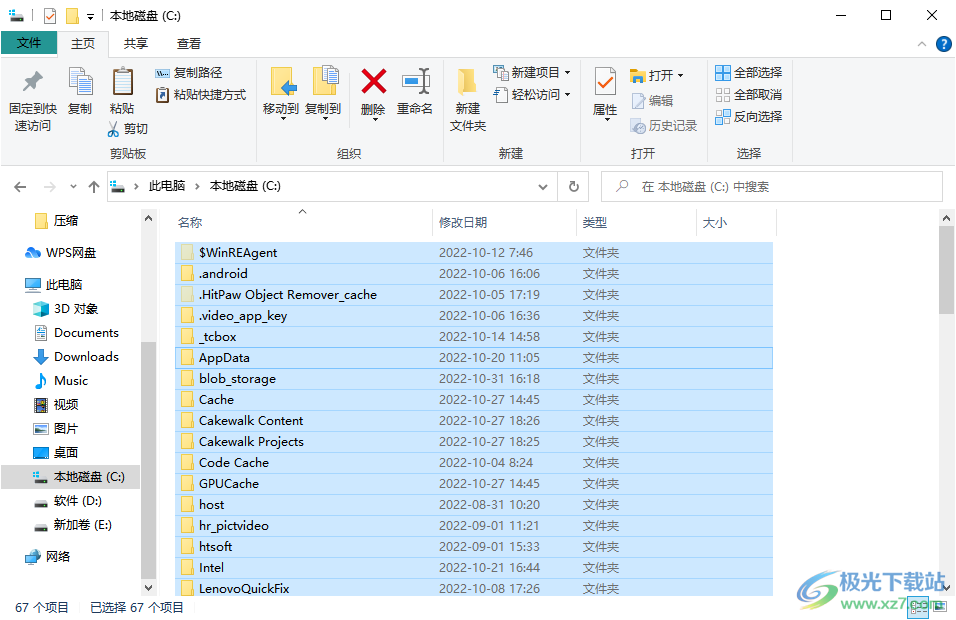Switch to the View (查看) ribbon tab
This screenshot has width=956, height=620.
(x=188, y=44)
